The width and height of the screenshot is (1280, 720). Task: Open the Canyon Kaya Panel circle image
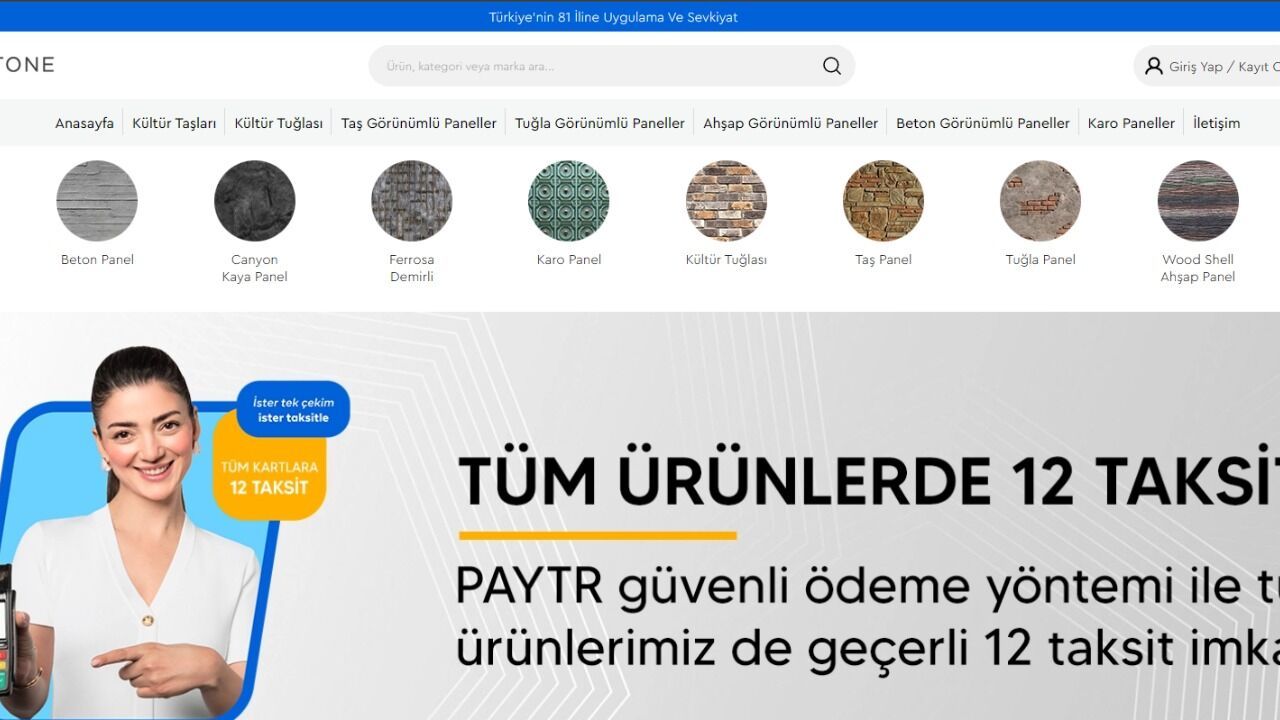[x=254, y=201]
